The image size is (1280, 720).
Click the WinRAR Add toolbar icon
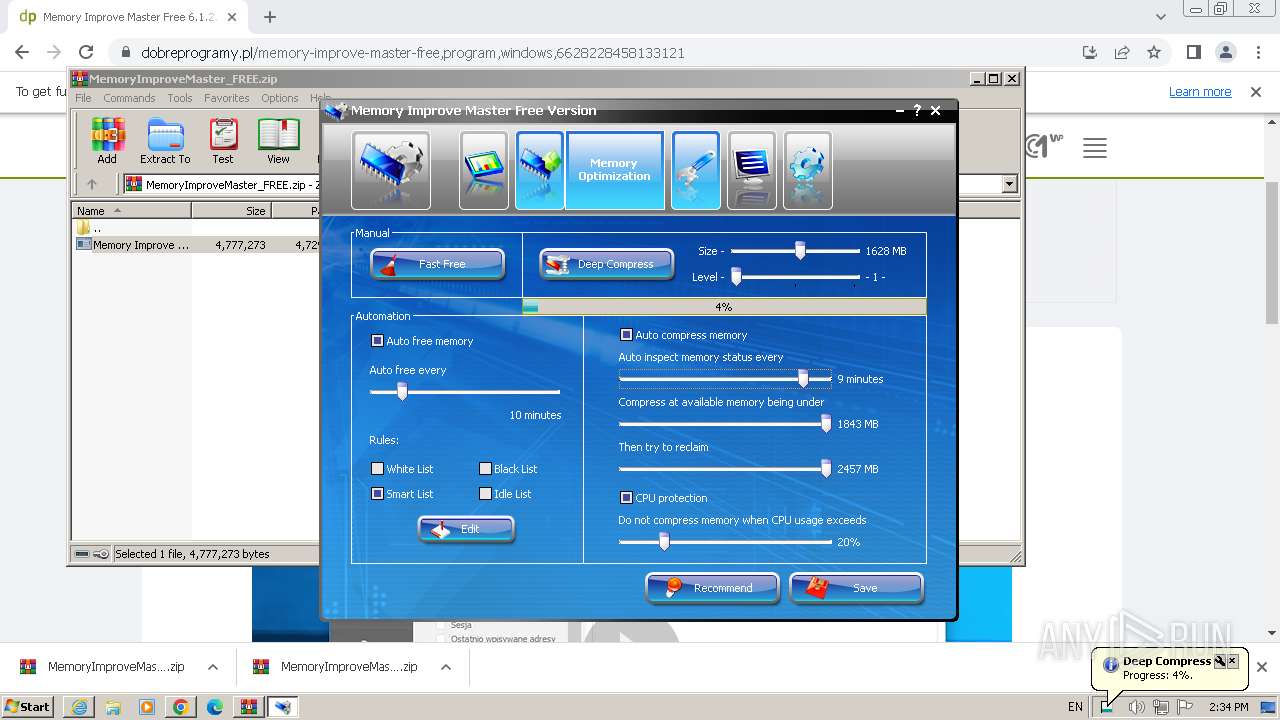point(107,141)
